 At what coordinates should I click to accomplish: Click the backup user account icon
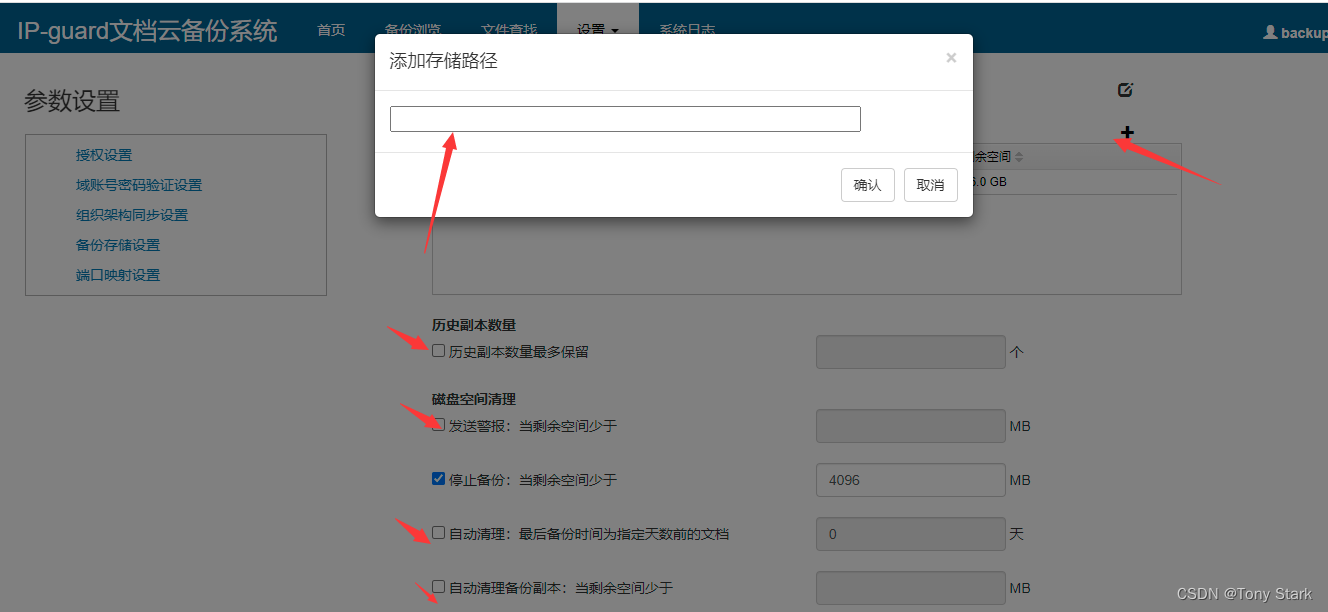1271,32
